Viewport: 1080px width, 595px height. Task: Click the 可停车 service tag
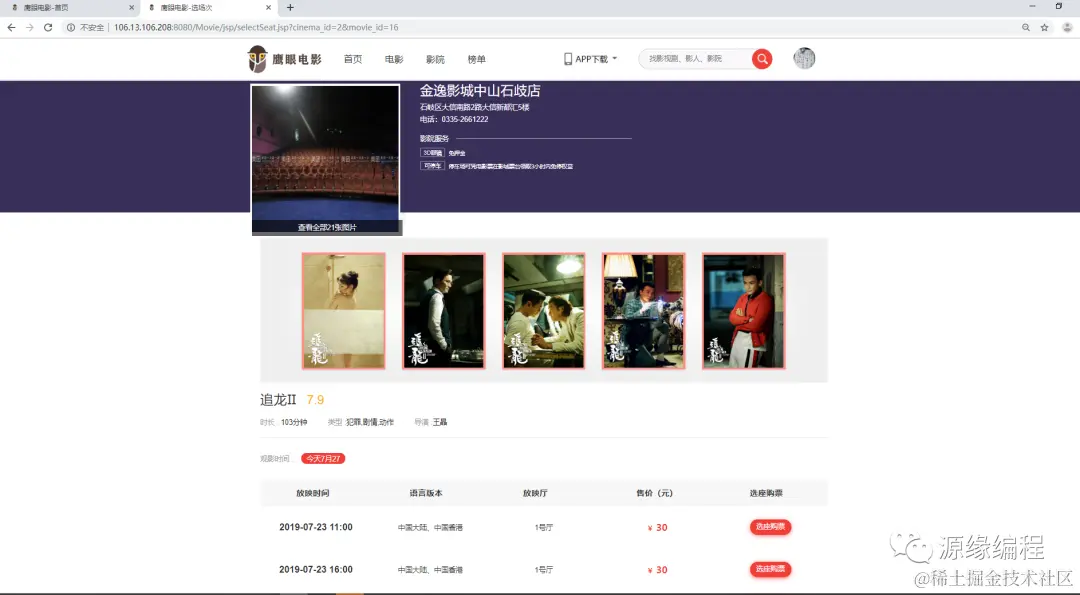coord(433,166)
